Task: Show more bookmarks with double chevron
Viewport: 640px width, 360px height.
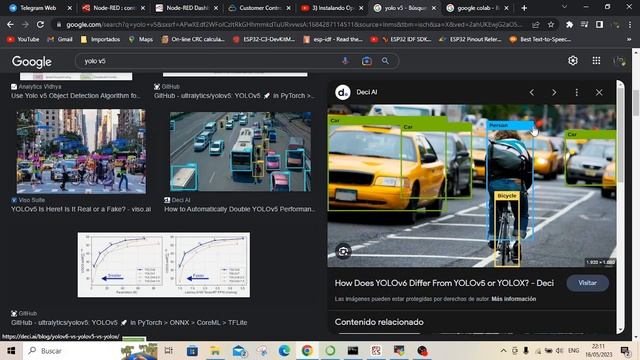Action: (x=629, y=40)
